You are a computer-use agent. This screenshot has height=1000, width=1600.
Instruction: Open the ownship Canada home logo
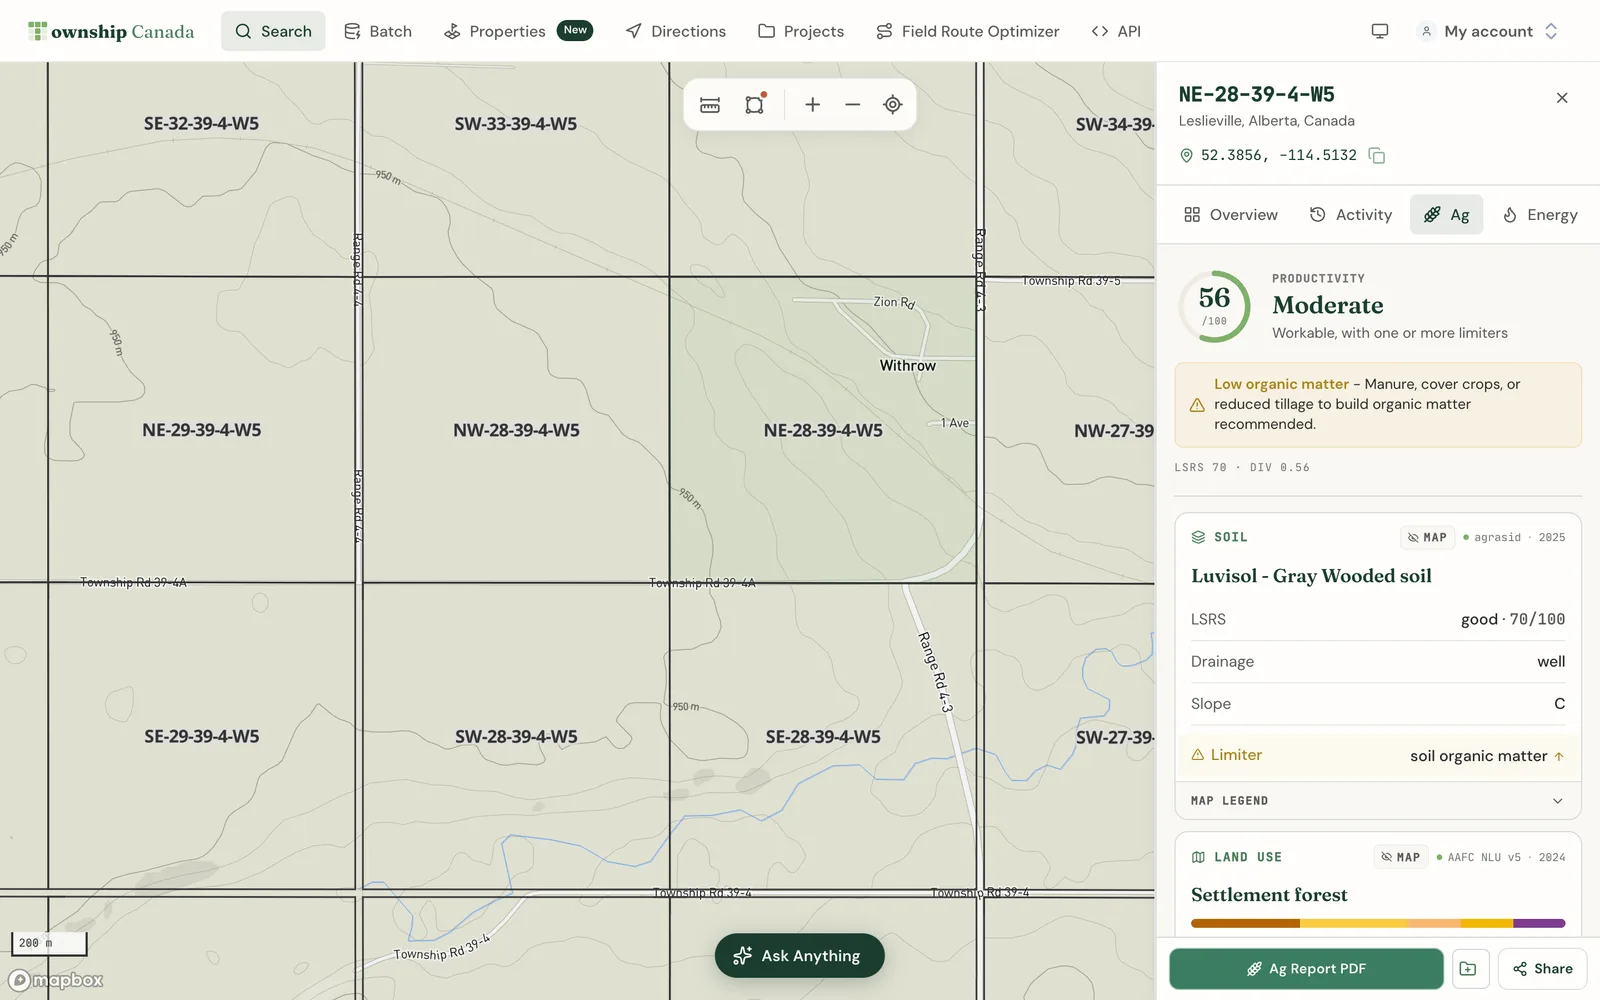click(111, 31)
